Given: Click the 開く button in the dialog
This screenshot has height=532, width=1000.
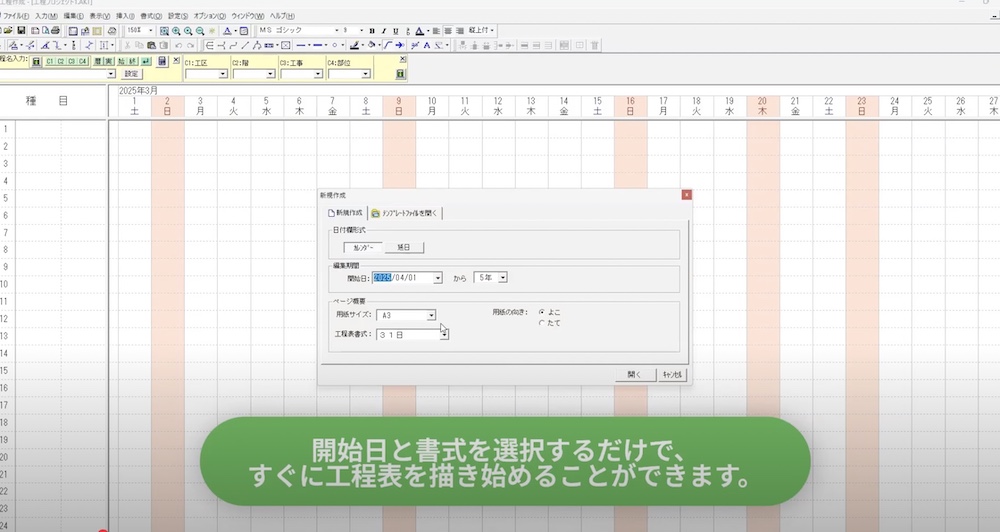Looking at the screenshot, I should coord(634,374).
